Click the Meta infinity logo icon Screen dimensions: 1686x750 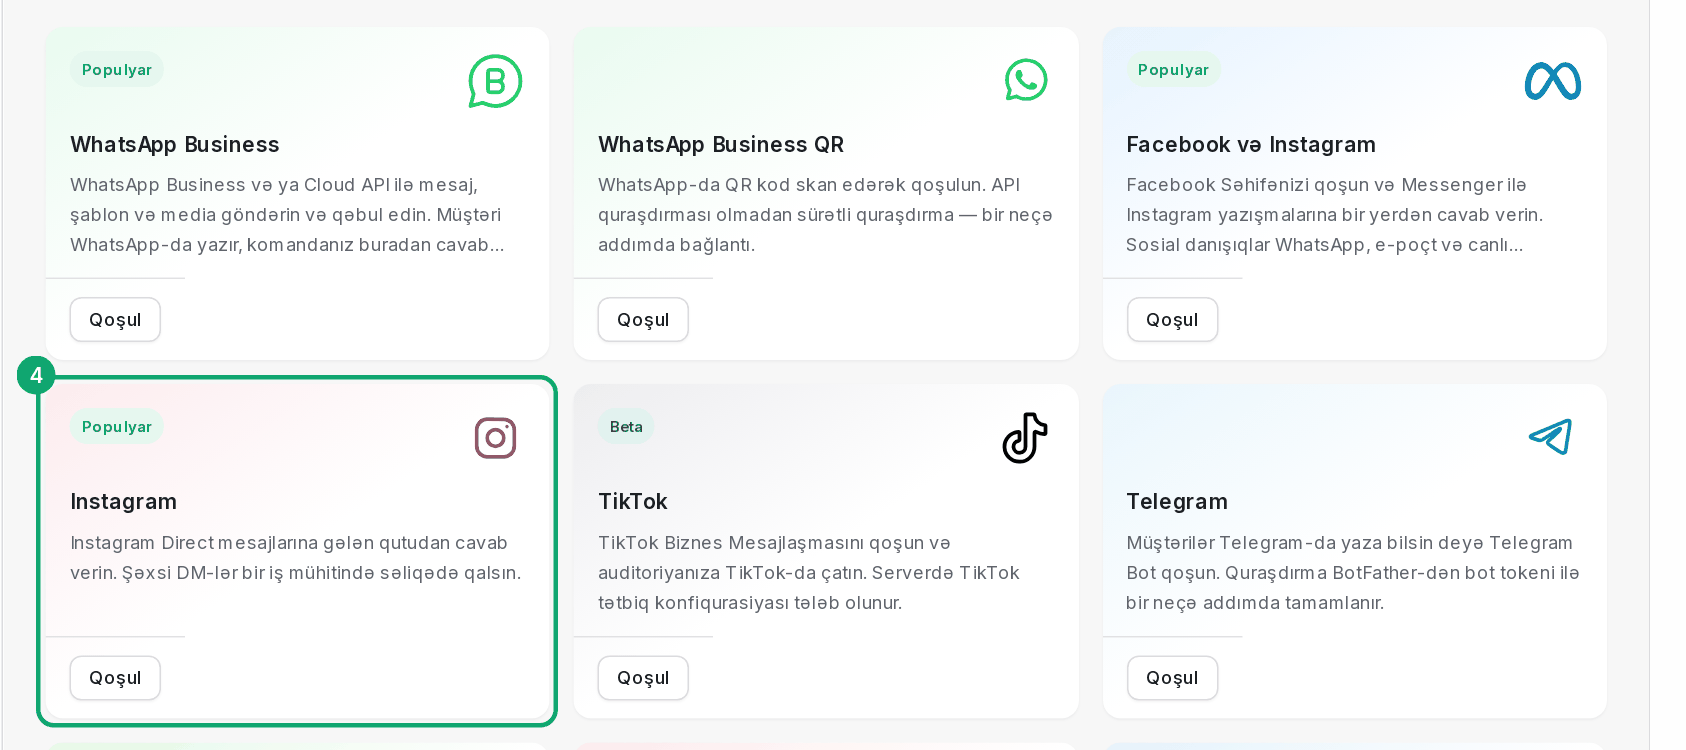1553,81
